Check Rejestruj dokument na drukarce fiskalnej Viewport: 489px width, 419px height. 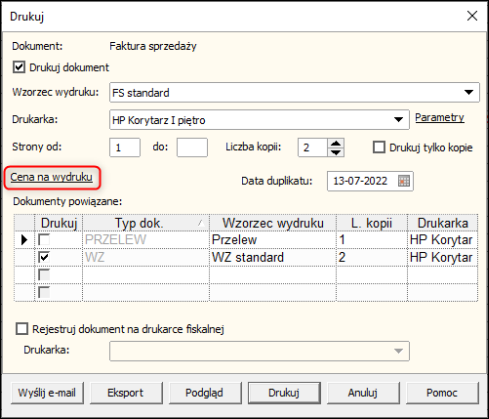[x=22, y=329]
